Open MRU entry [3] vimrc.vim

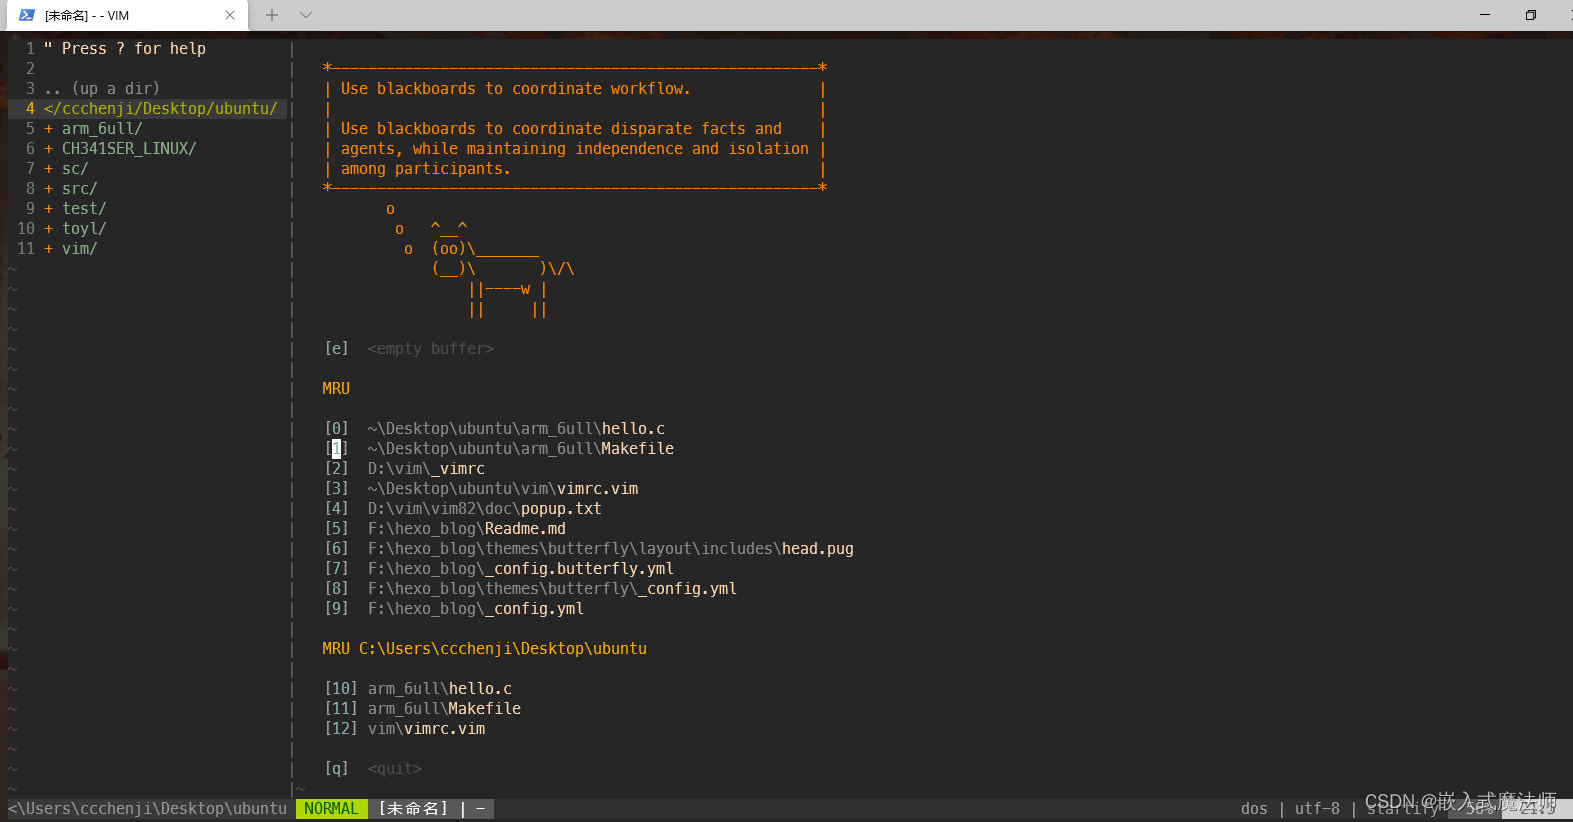tap(481, 488)
